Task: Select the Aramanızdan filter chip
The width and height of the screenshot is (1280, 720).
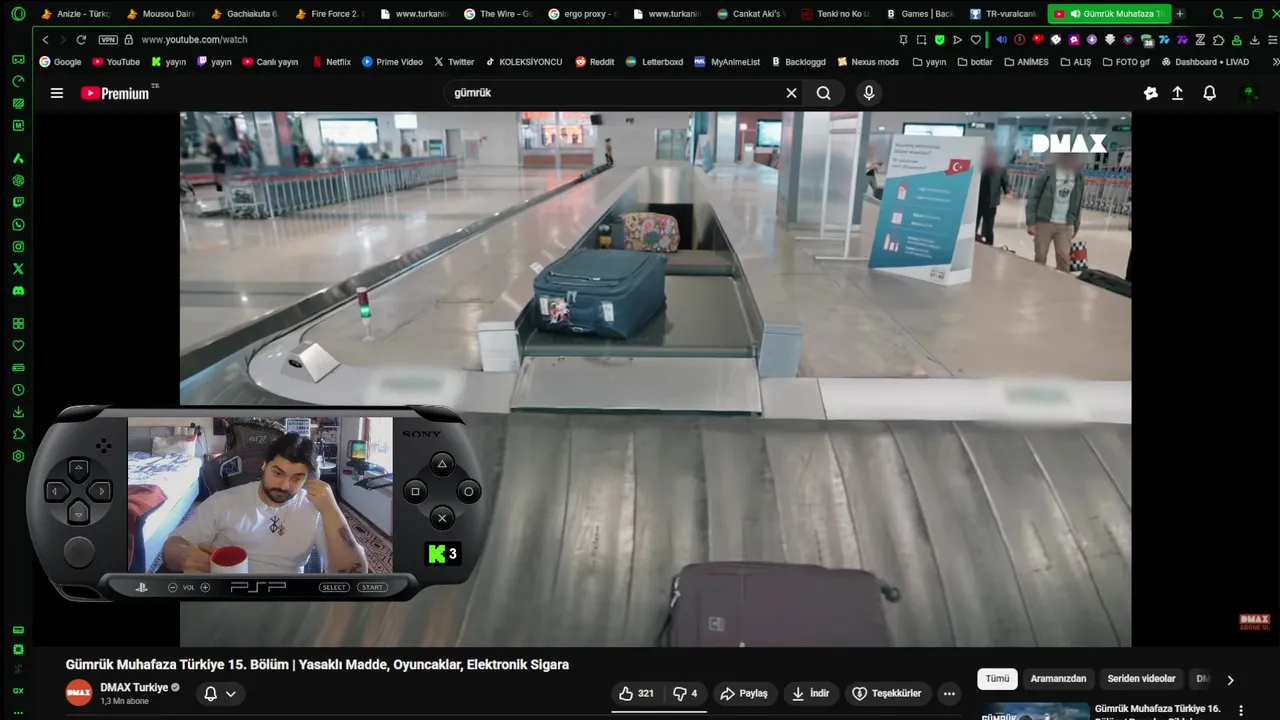Action: coord(1058,679)
